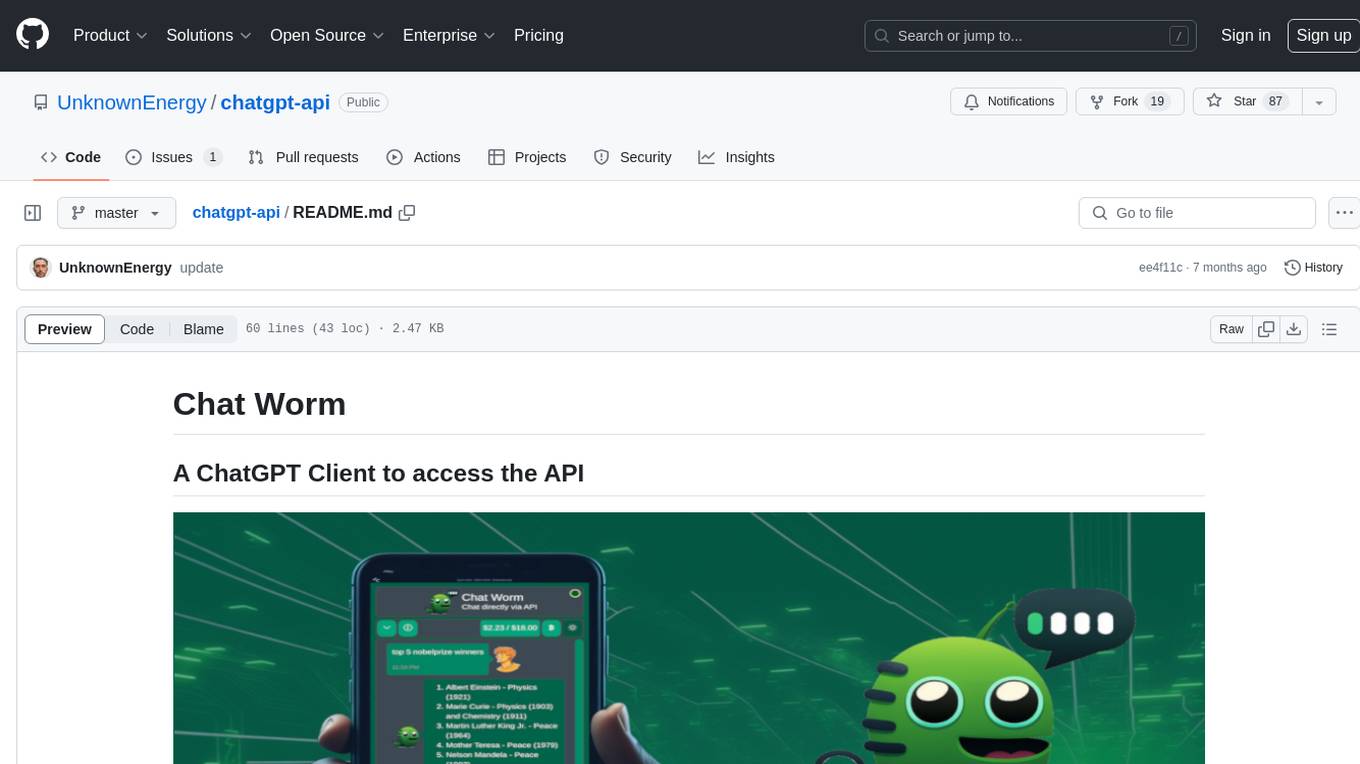Select the Blame view
This screenshot has height=764, width=1360.
[203, 329]
